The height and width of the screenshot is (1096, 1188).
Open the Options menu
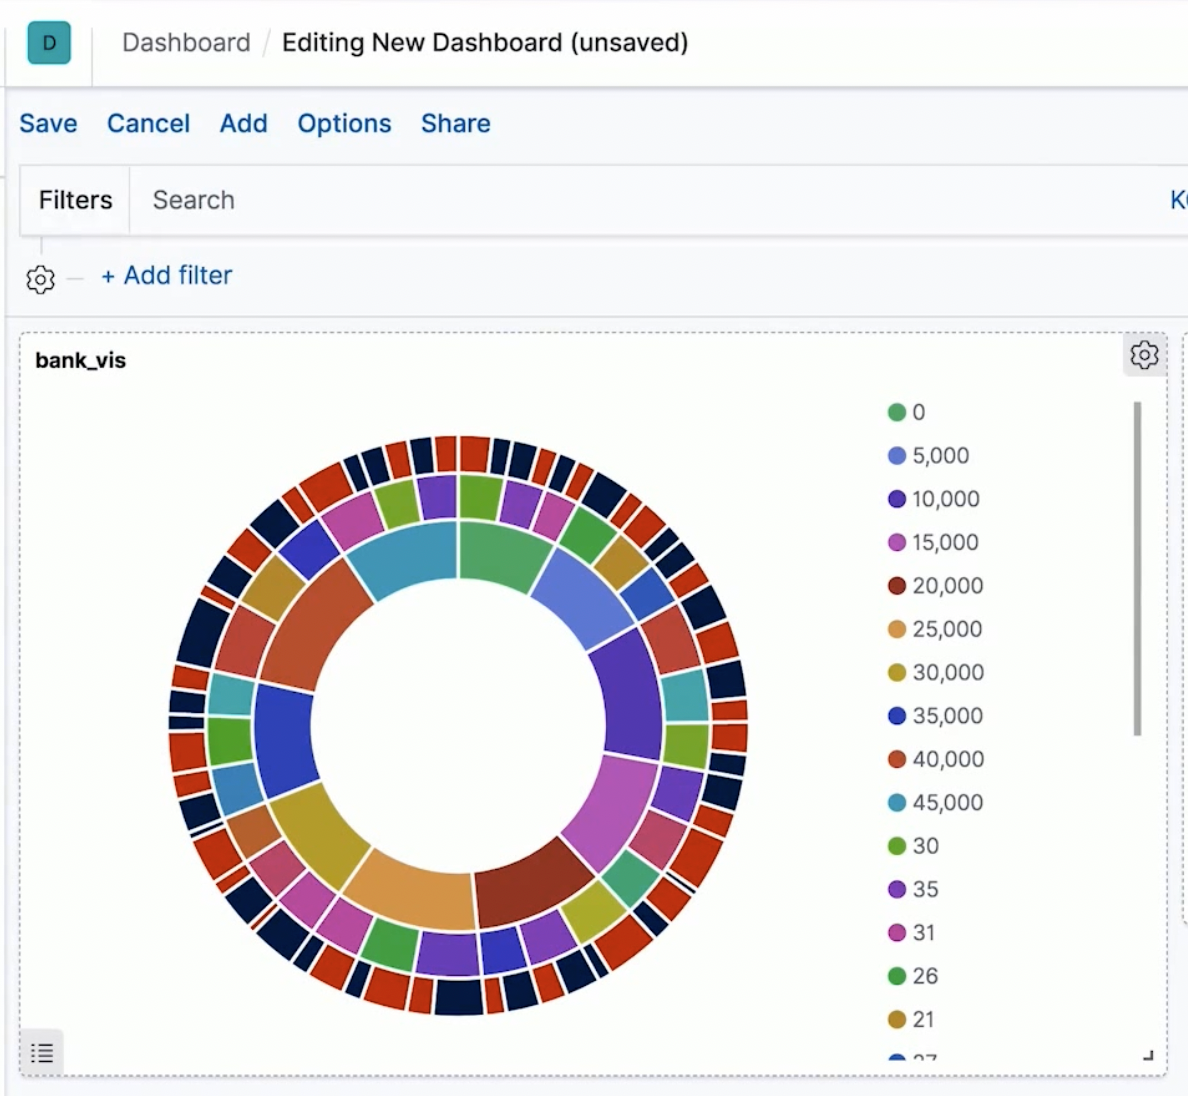pos(344,123)
